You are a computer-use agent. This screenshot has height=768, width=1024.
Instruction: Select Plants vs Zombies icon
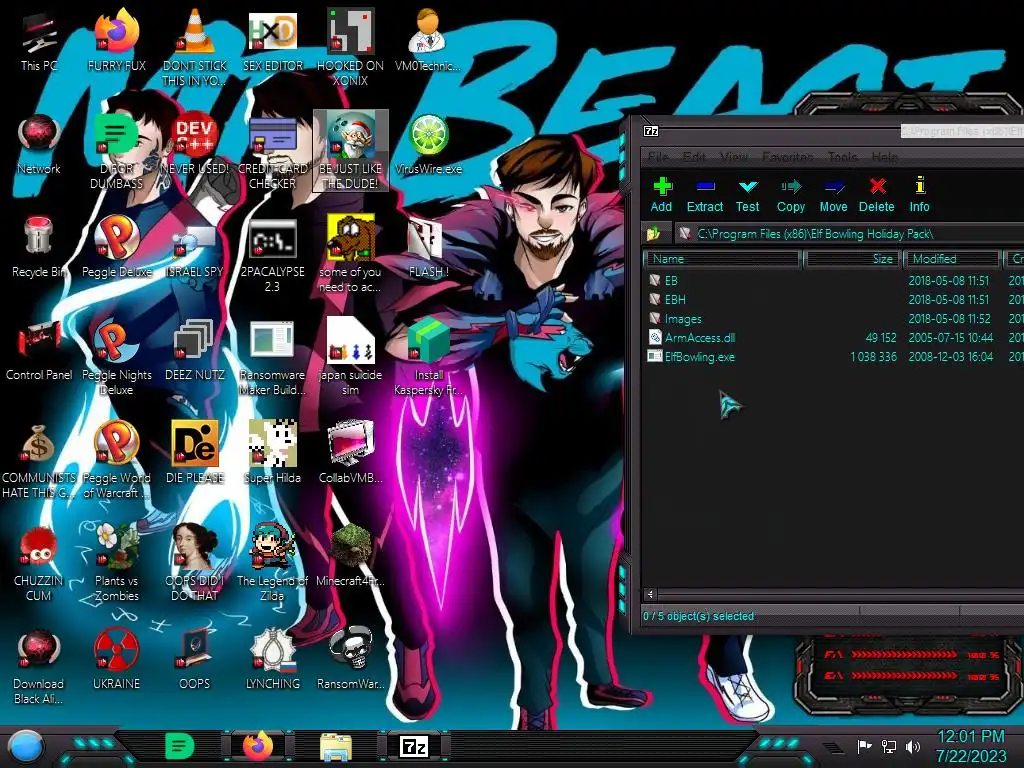click(116, 560)
